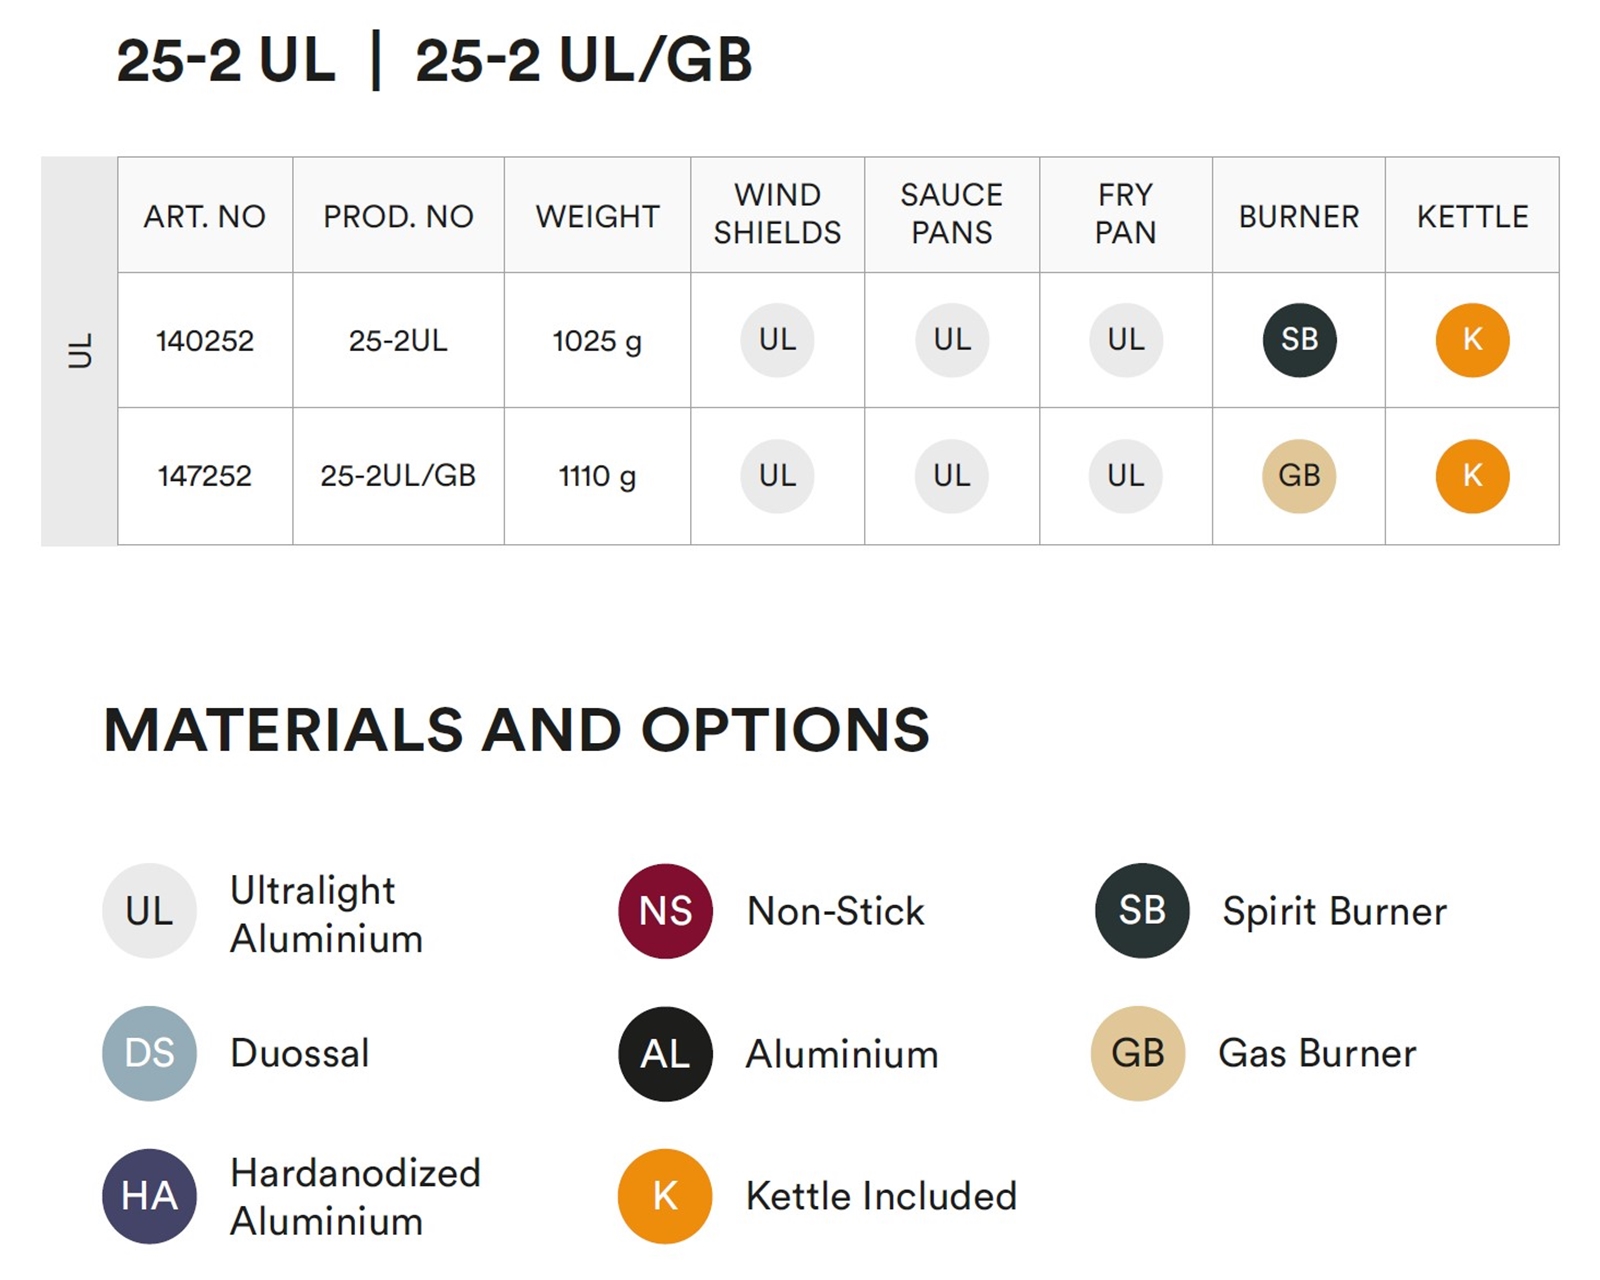
Task: Click the ART. NO column header
Action: [205, 215]
